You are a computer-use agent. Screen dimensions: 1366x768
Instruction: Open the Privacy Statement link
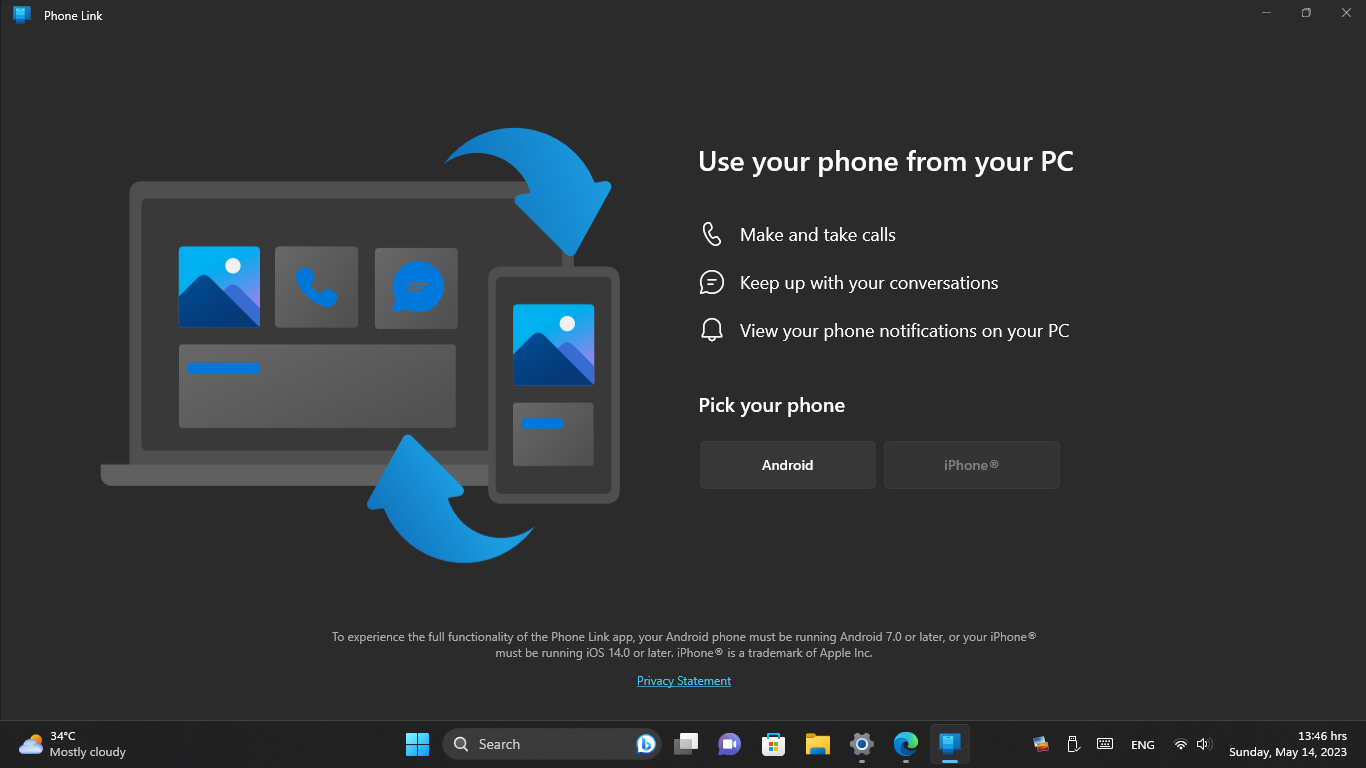pos(684,681)
